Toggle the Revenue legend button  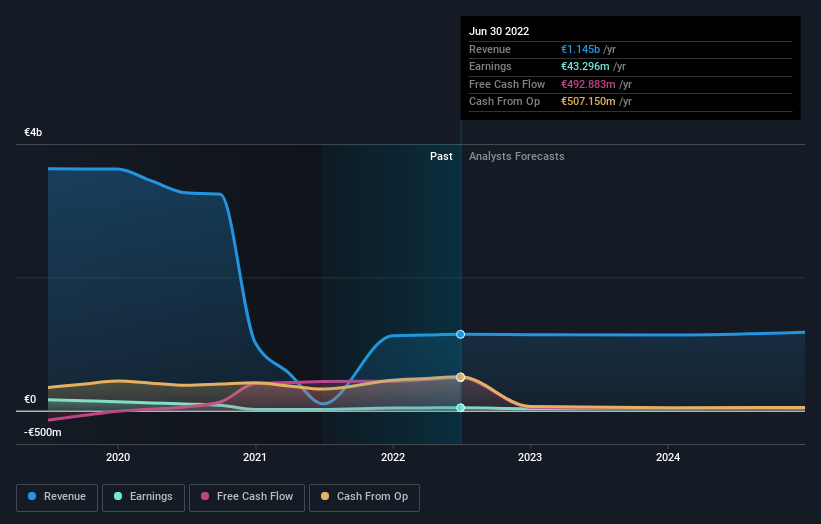57,497
